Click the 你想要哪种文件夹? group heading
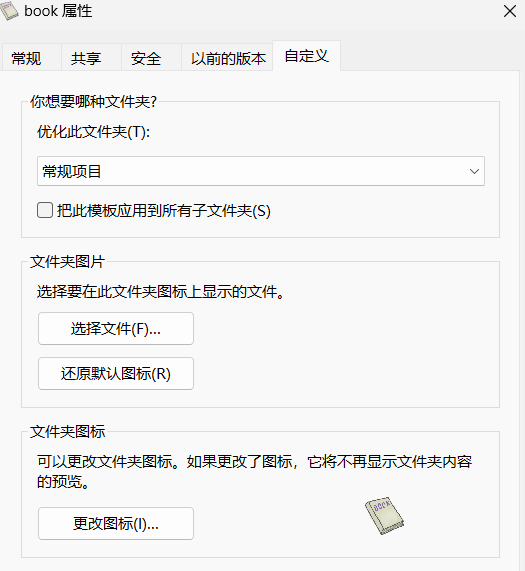The image size is (525, 571). (x=93, y=102)
